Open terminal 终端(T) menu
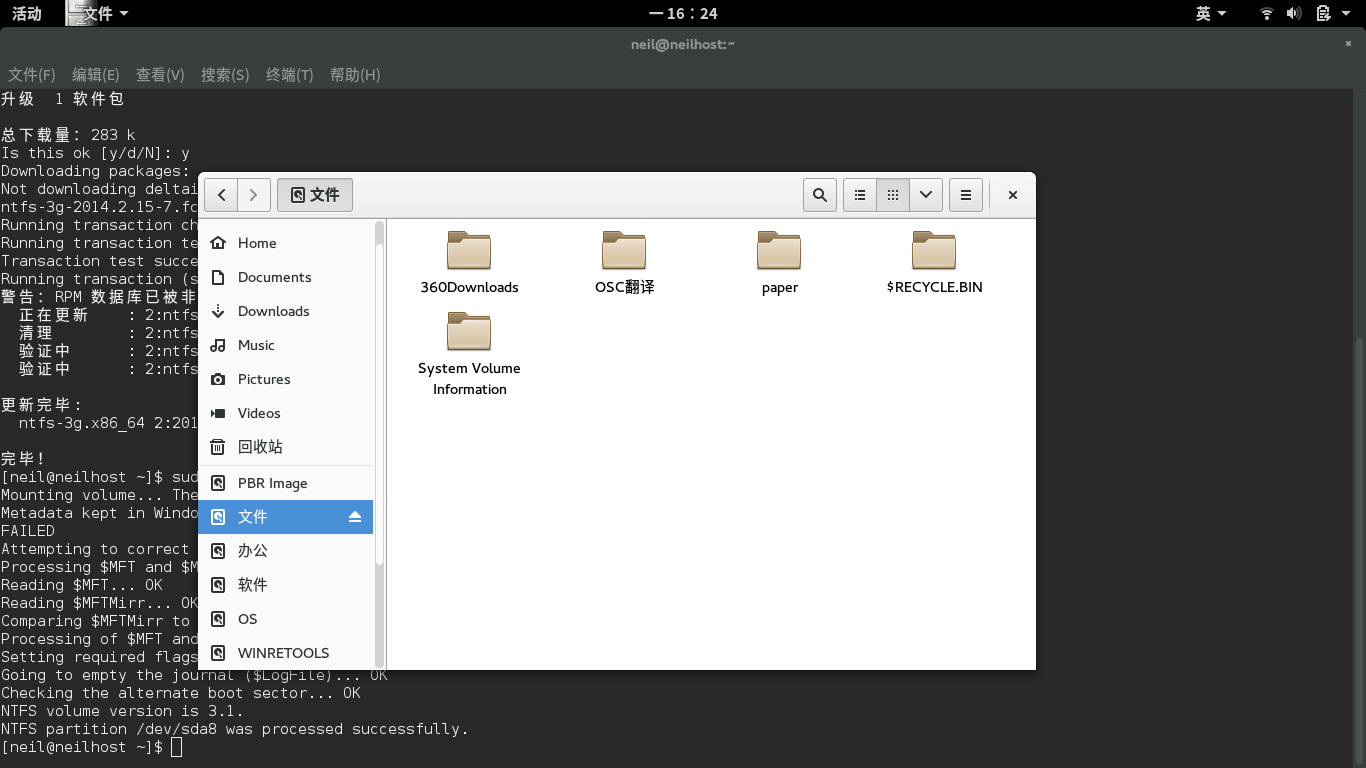Image resolution: width=1366 pixels, height=768 pixels. (x=290, y=75)
